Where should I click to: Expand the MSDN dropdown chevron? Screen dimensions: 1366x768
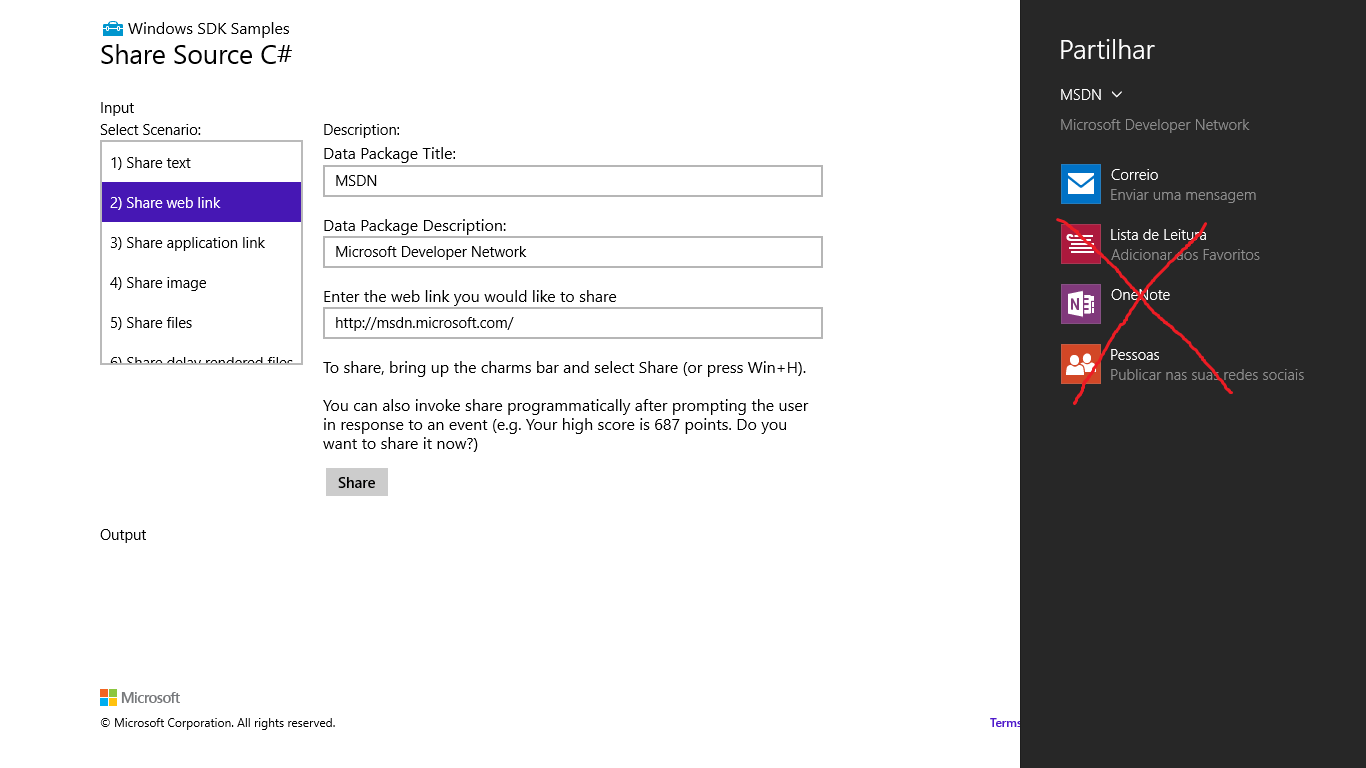(x=1117, y=94)
